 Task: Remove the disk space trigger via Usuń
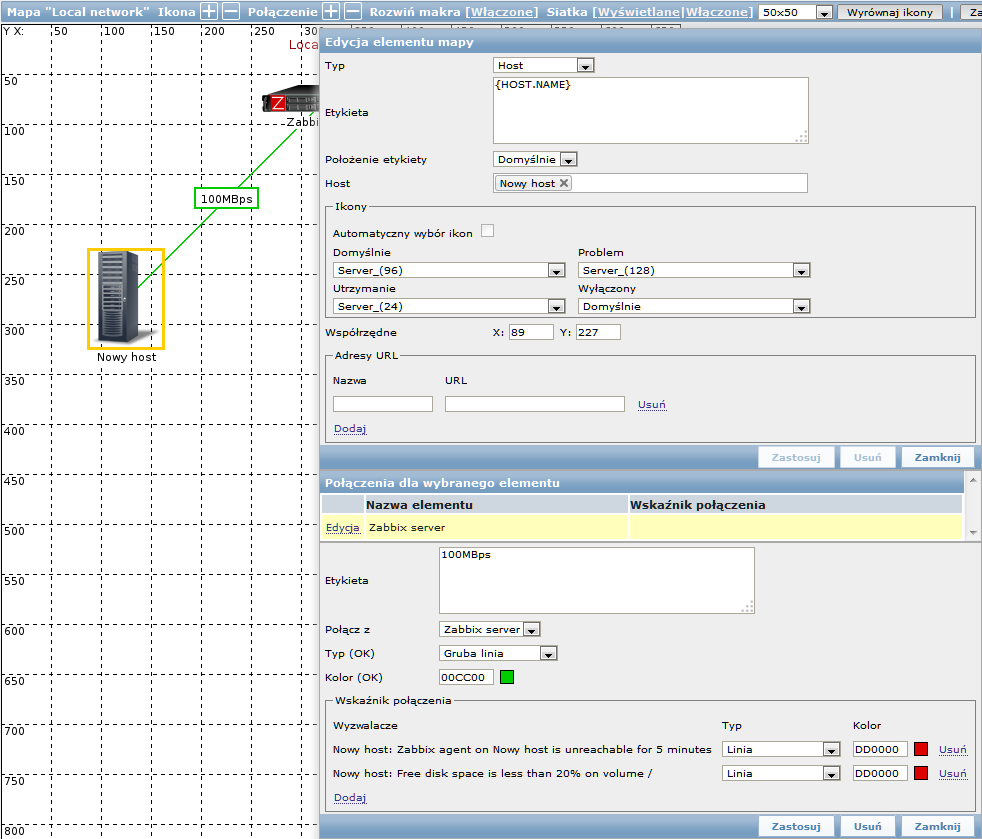coord(953,773)
